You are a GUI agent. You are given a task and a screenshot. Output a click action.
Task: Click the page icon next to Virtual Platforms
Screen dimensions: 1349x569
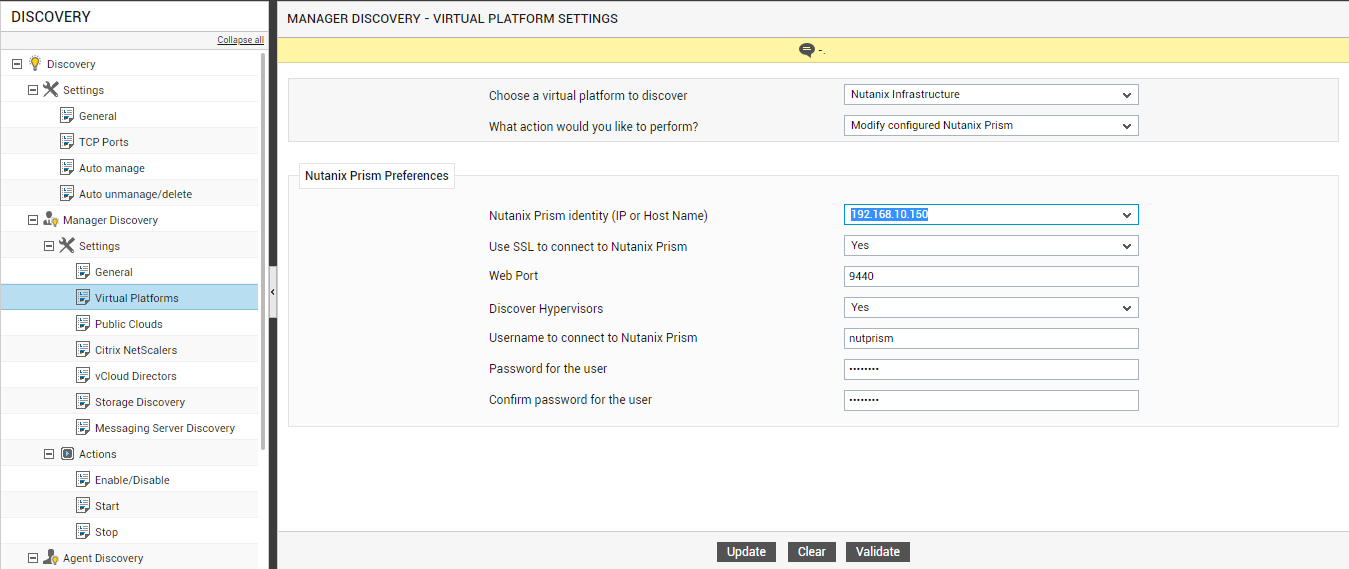[83, 297]
